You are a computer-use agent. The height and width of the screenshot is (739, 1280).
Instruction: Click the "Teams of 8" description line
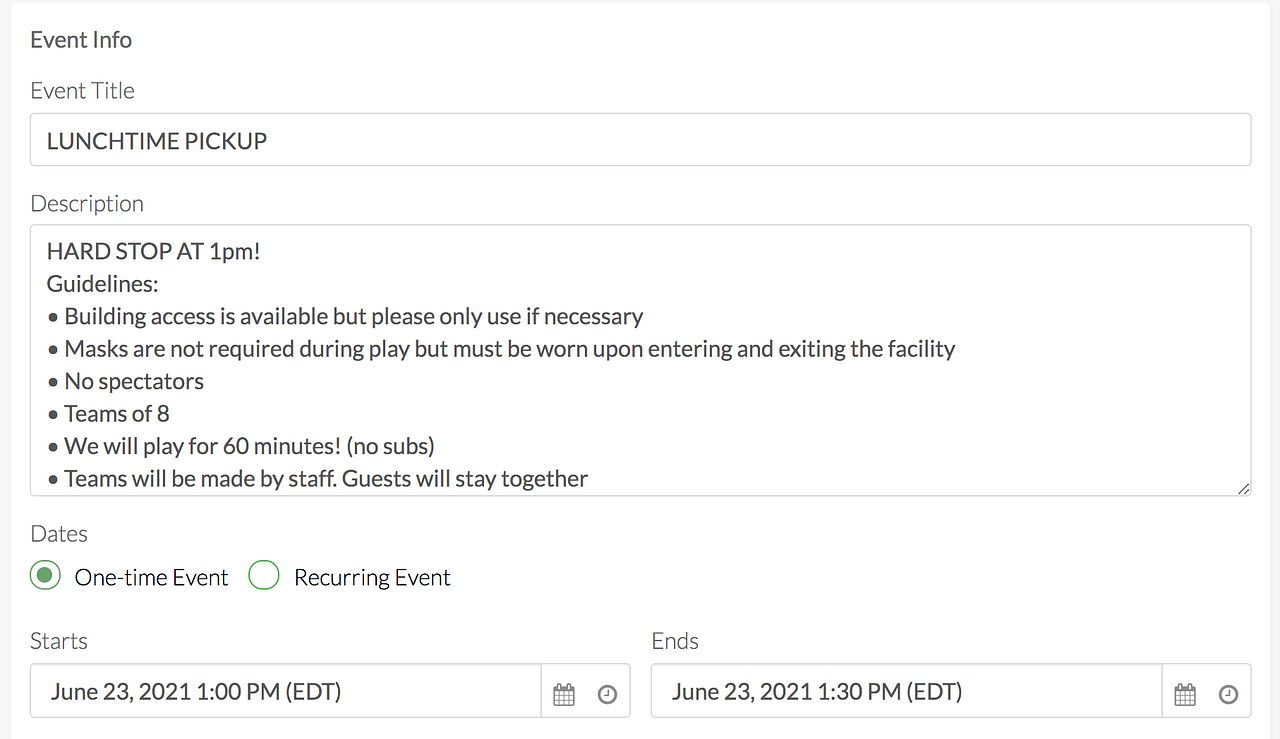pos(117,413)
